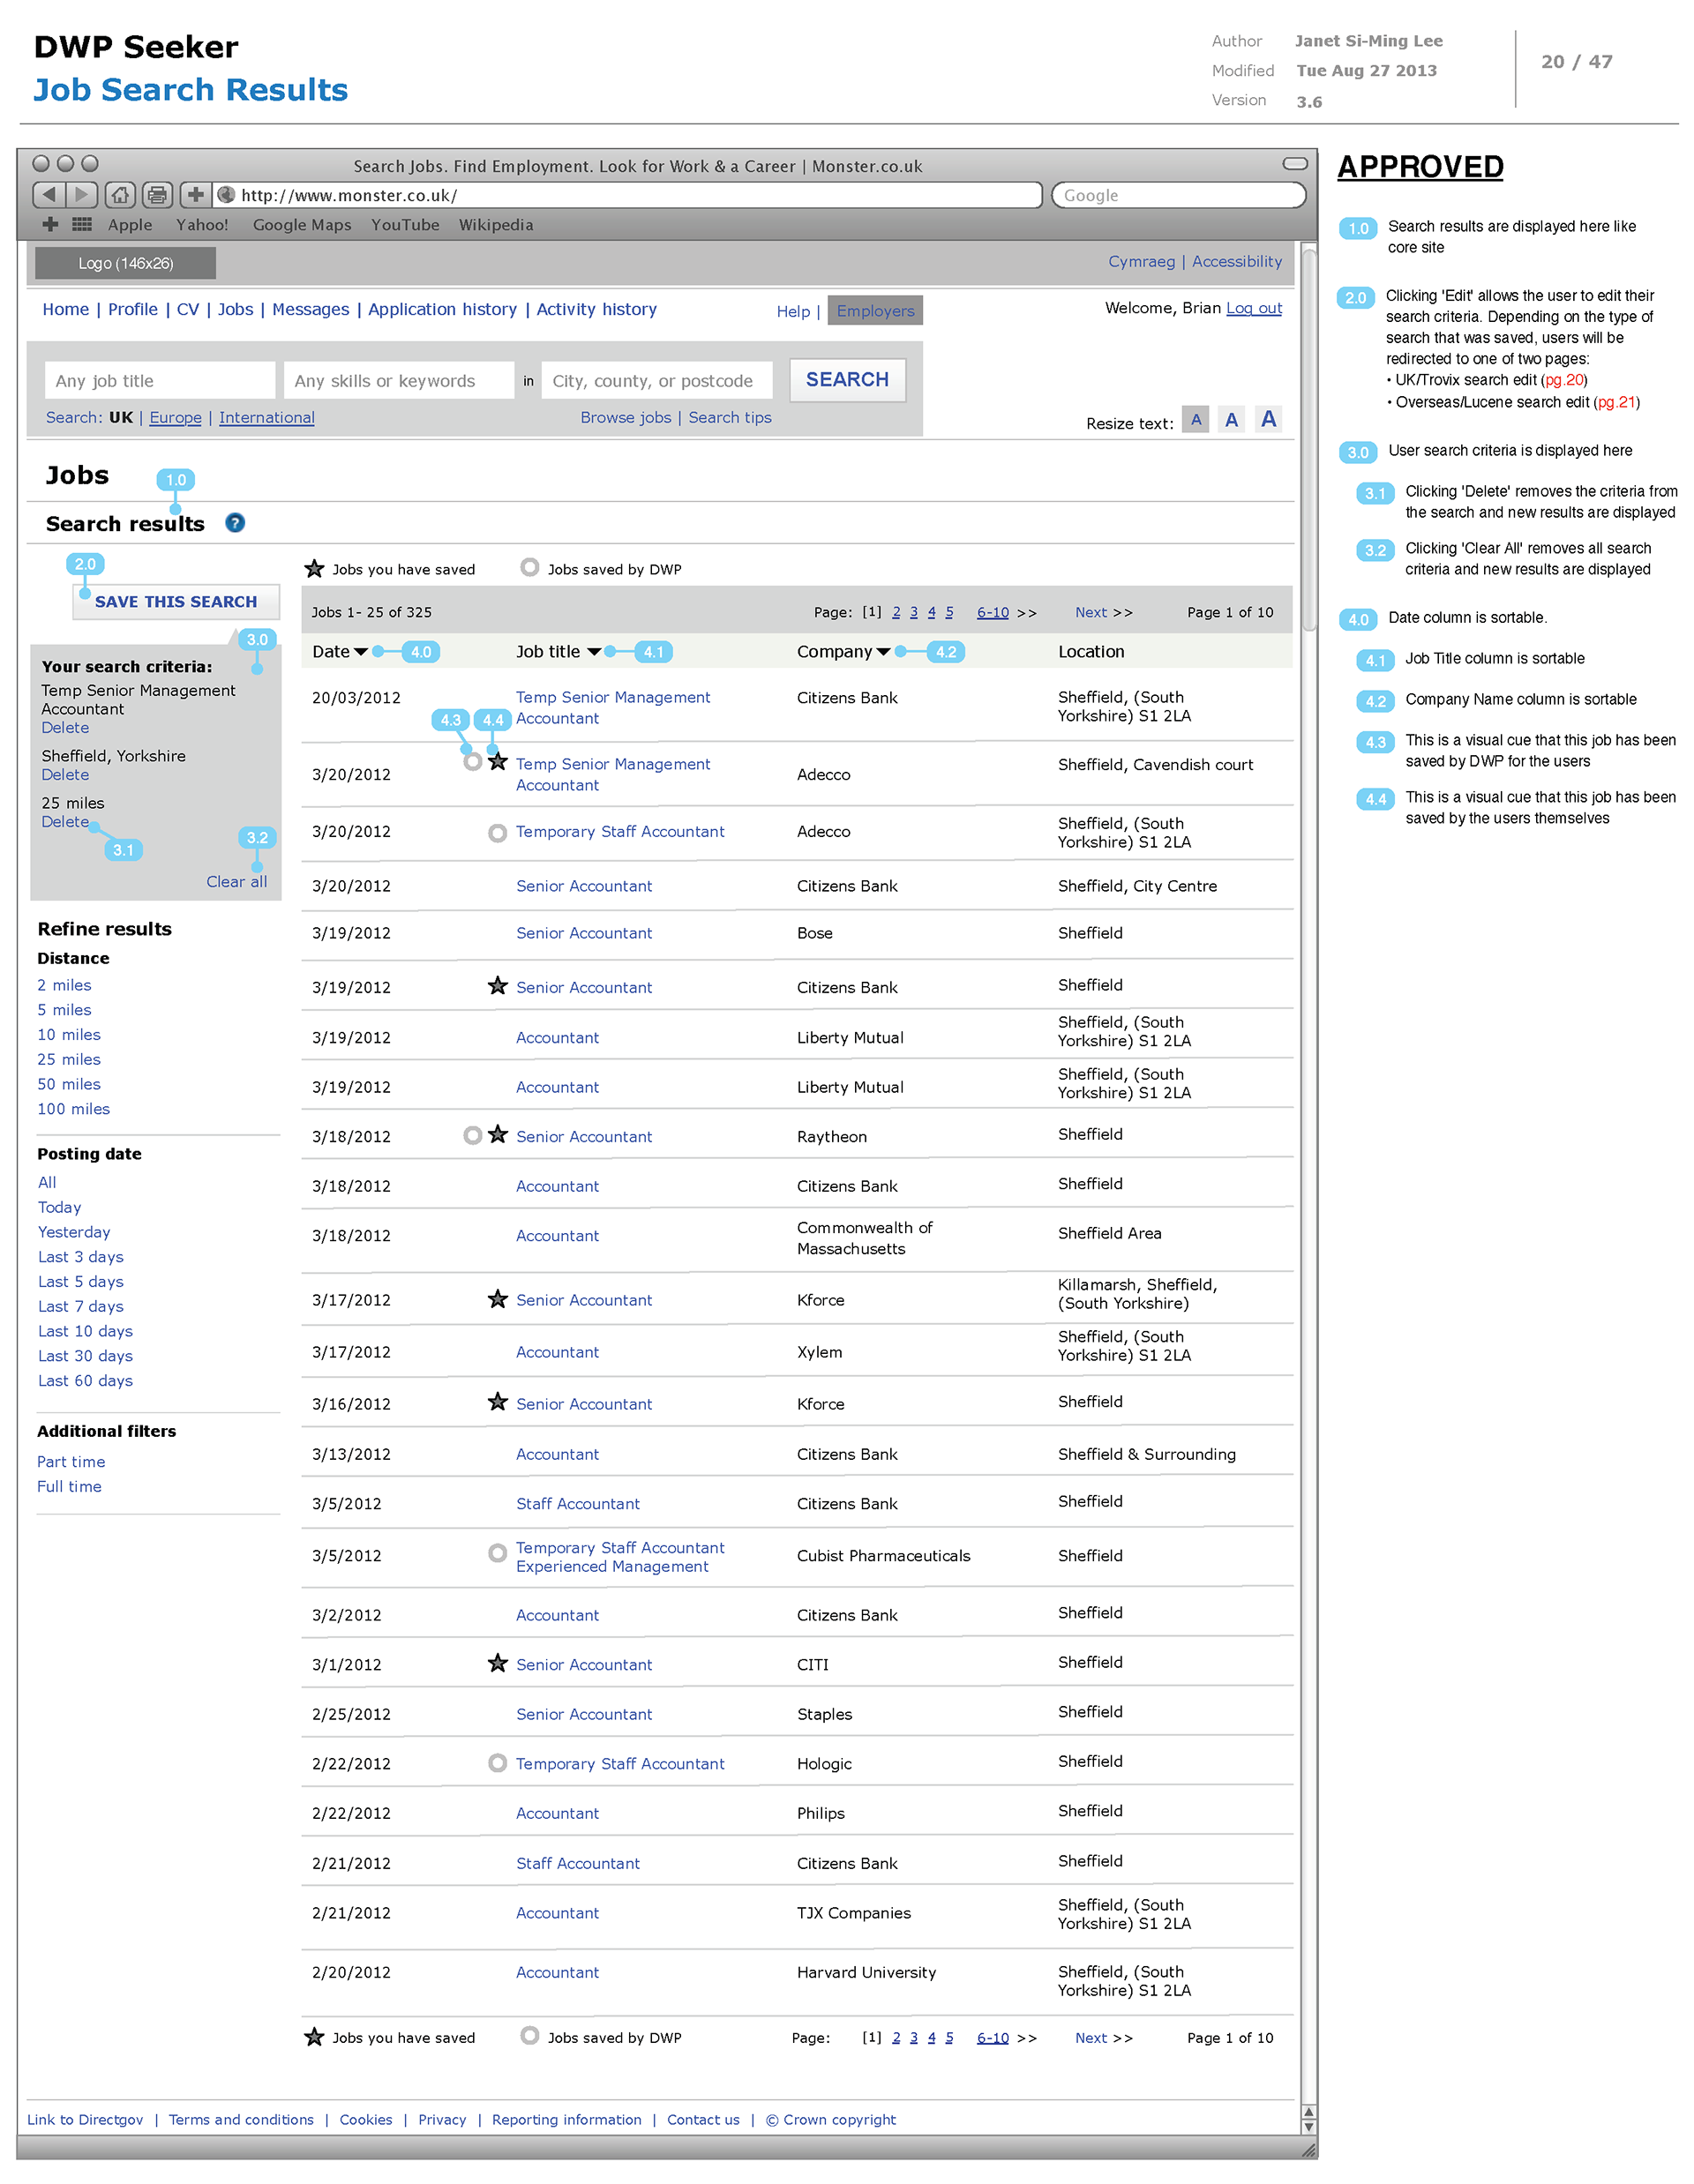Image resolution: width=1694 pixels, height=2184 pixels.
Task: Open the Home navigation item
Action: pyautogui.click(x=66, y=310)
